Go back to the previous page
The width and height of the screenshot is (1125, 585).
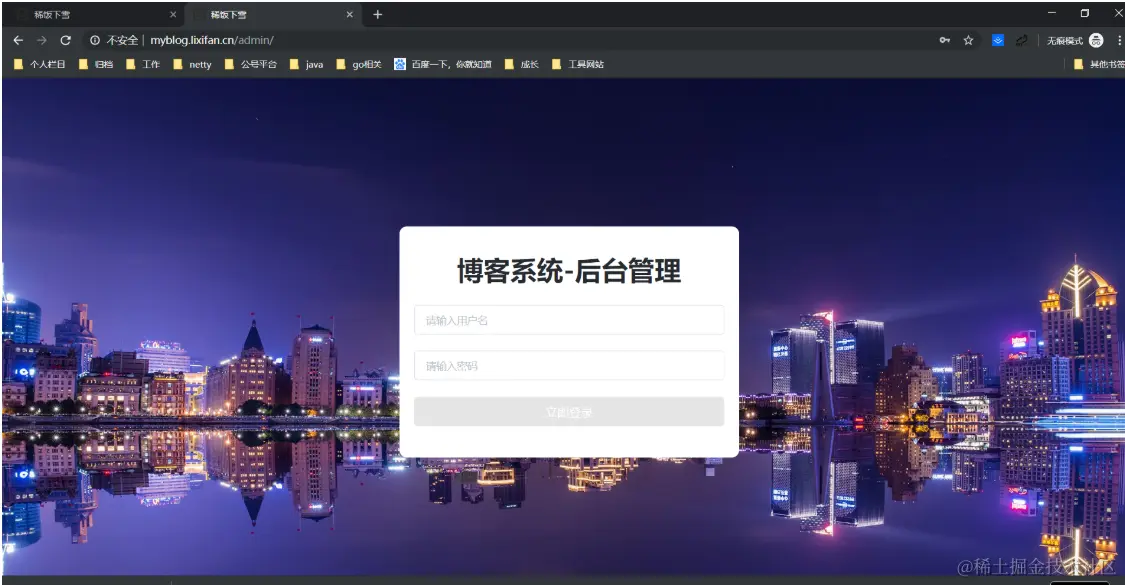point(18,40)
